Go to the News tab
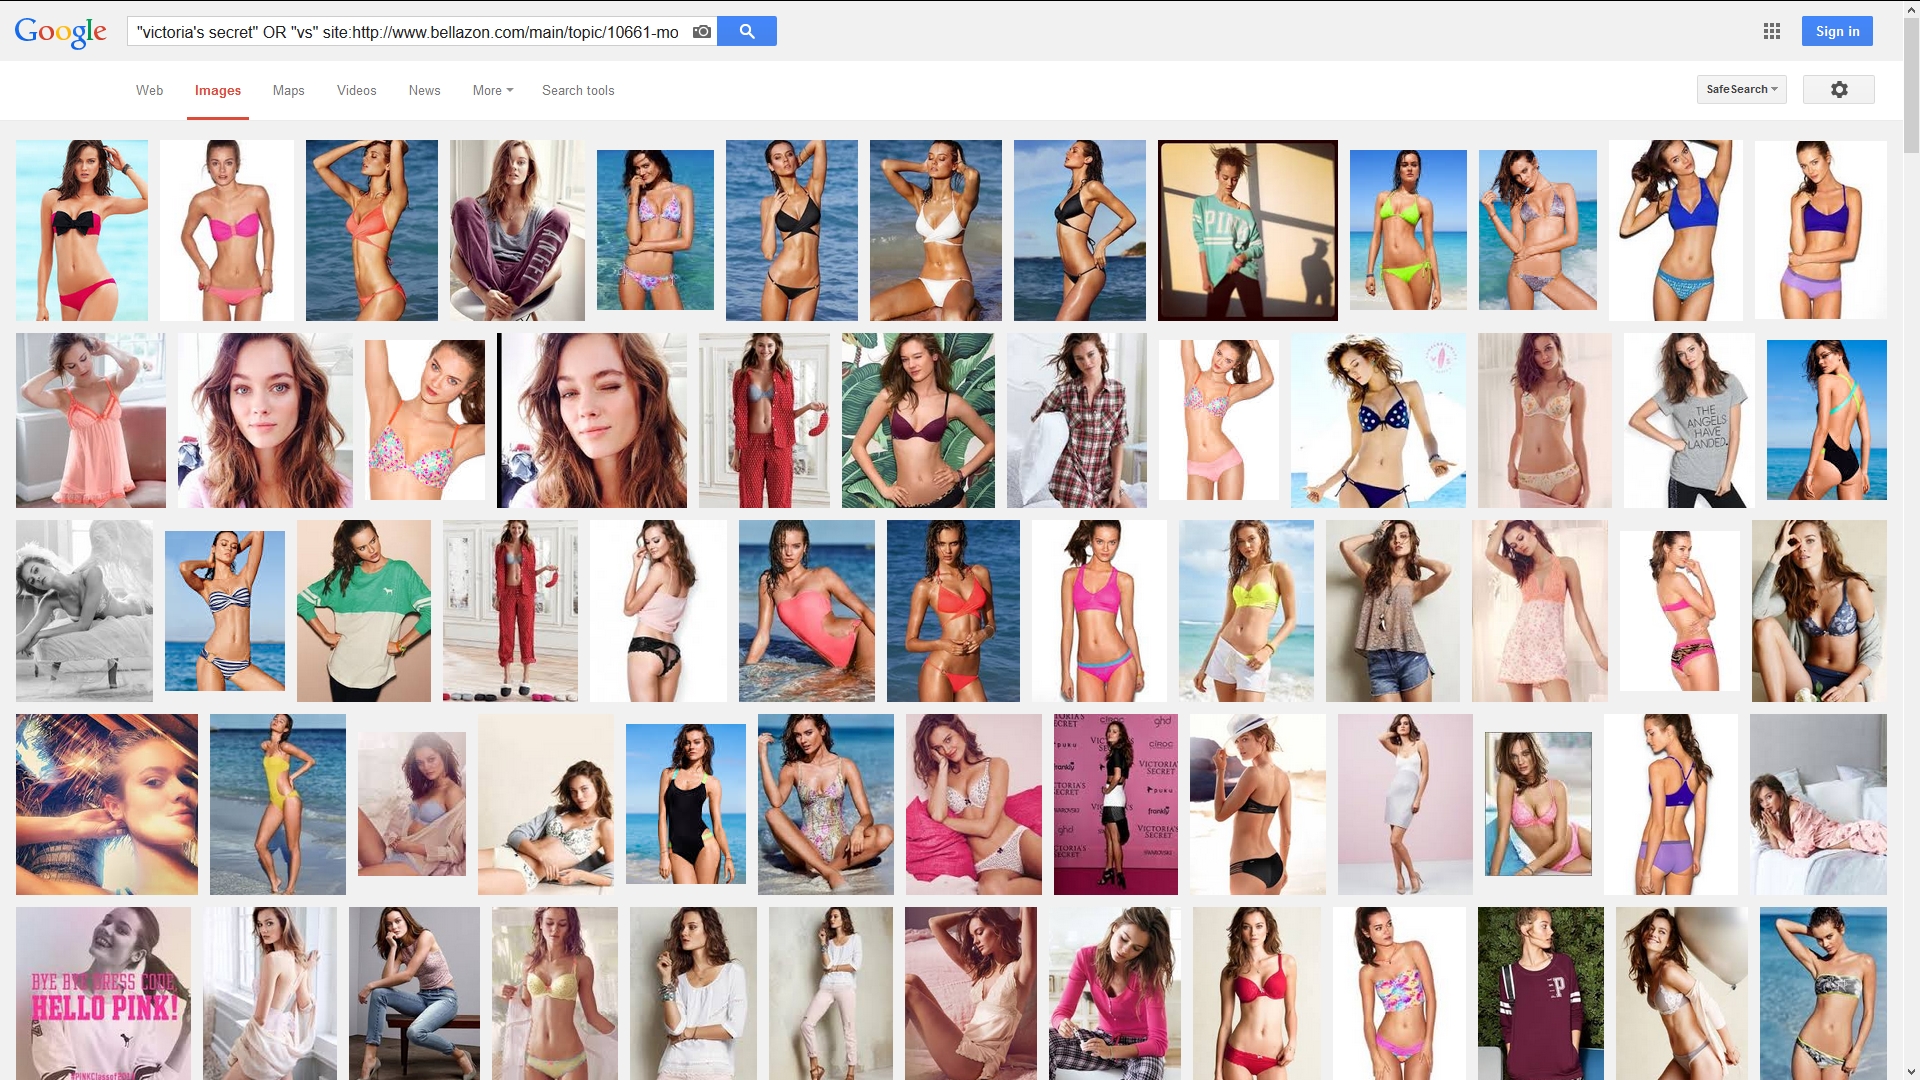This screenshot has height=1080, width=1920. pyautogui.click(x=424, y=91)
